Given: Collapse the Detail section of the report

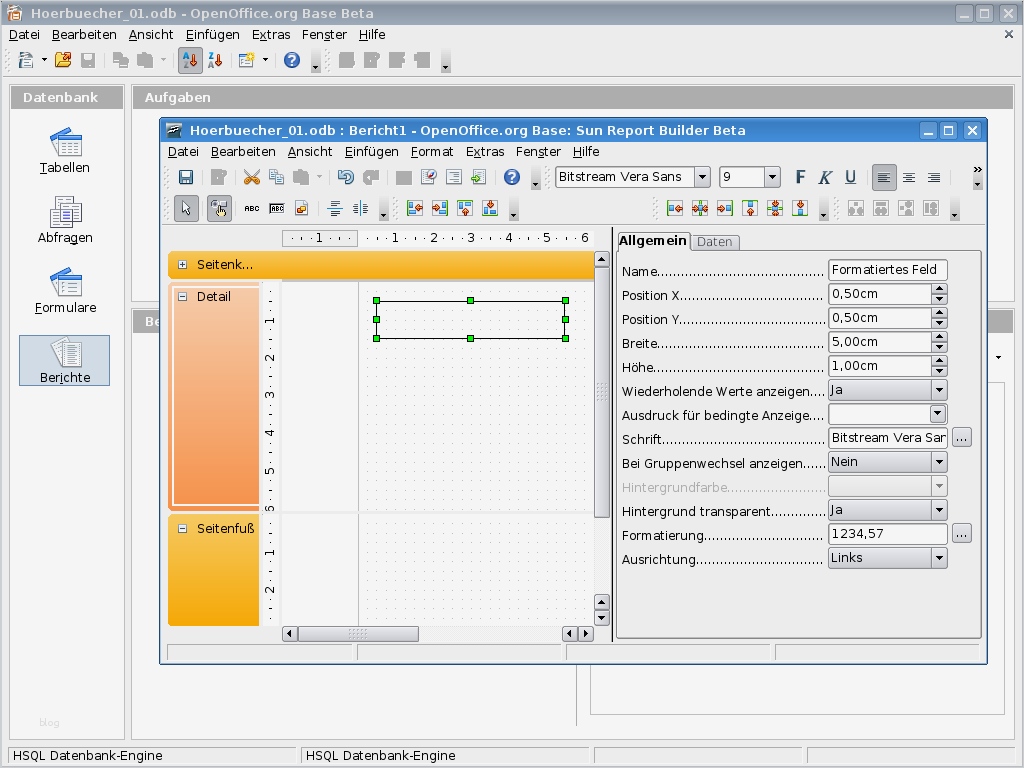Looking at the screenshot, I should point(183,296).
